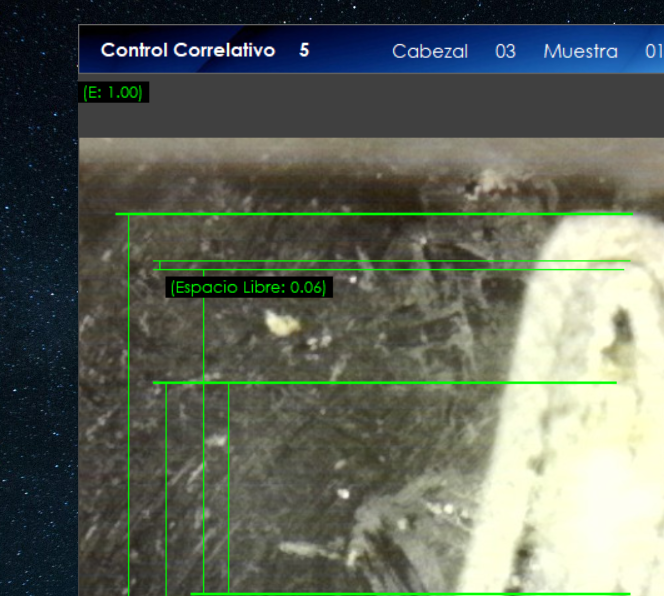This screenshot has height=596, width=664.
Task: Click the Cabezal label in header
Action: pos(429,51)
